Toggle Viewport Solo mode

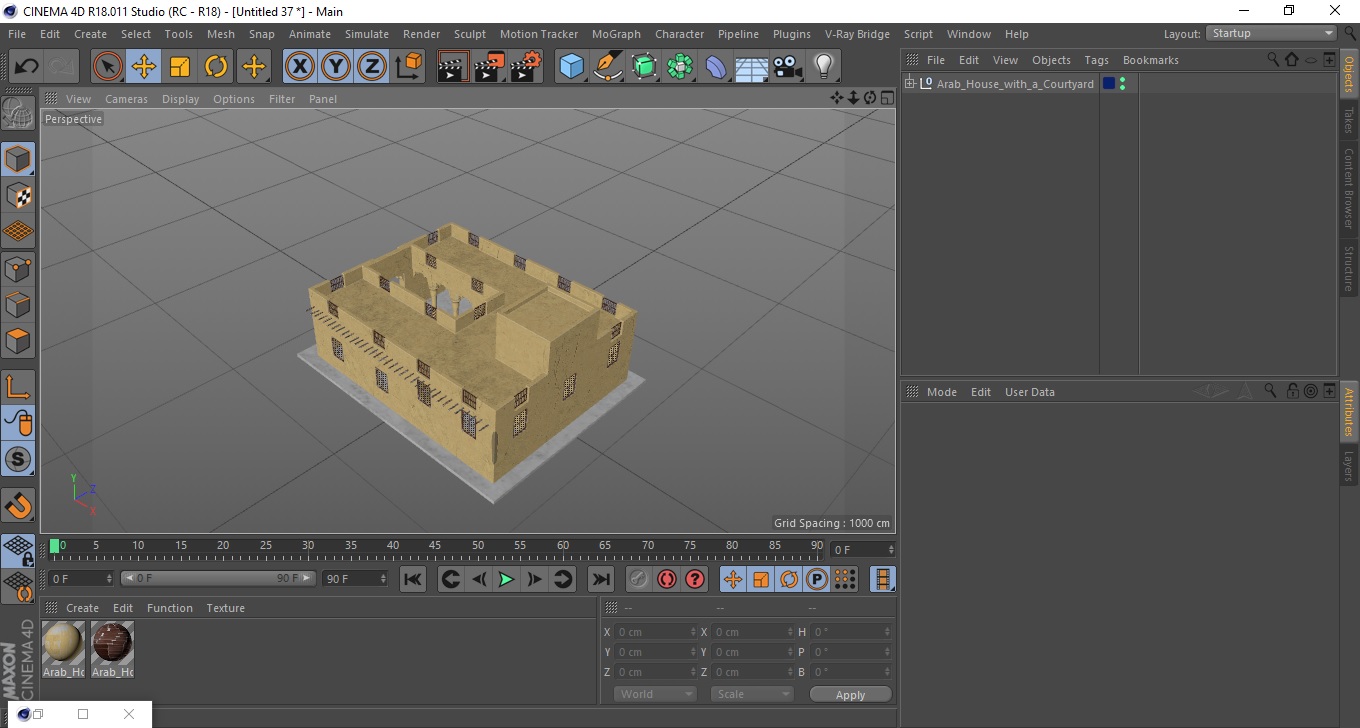pyautogui.click(x=18, y=460)
